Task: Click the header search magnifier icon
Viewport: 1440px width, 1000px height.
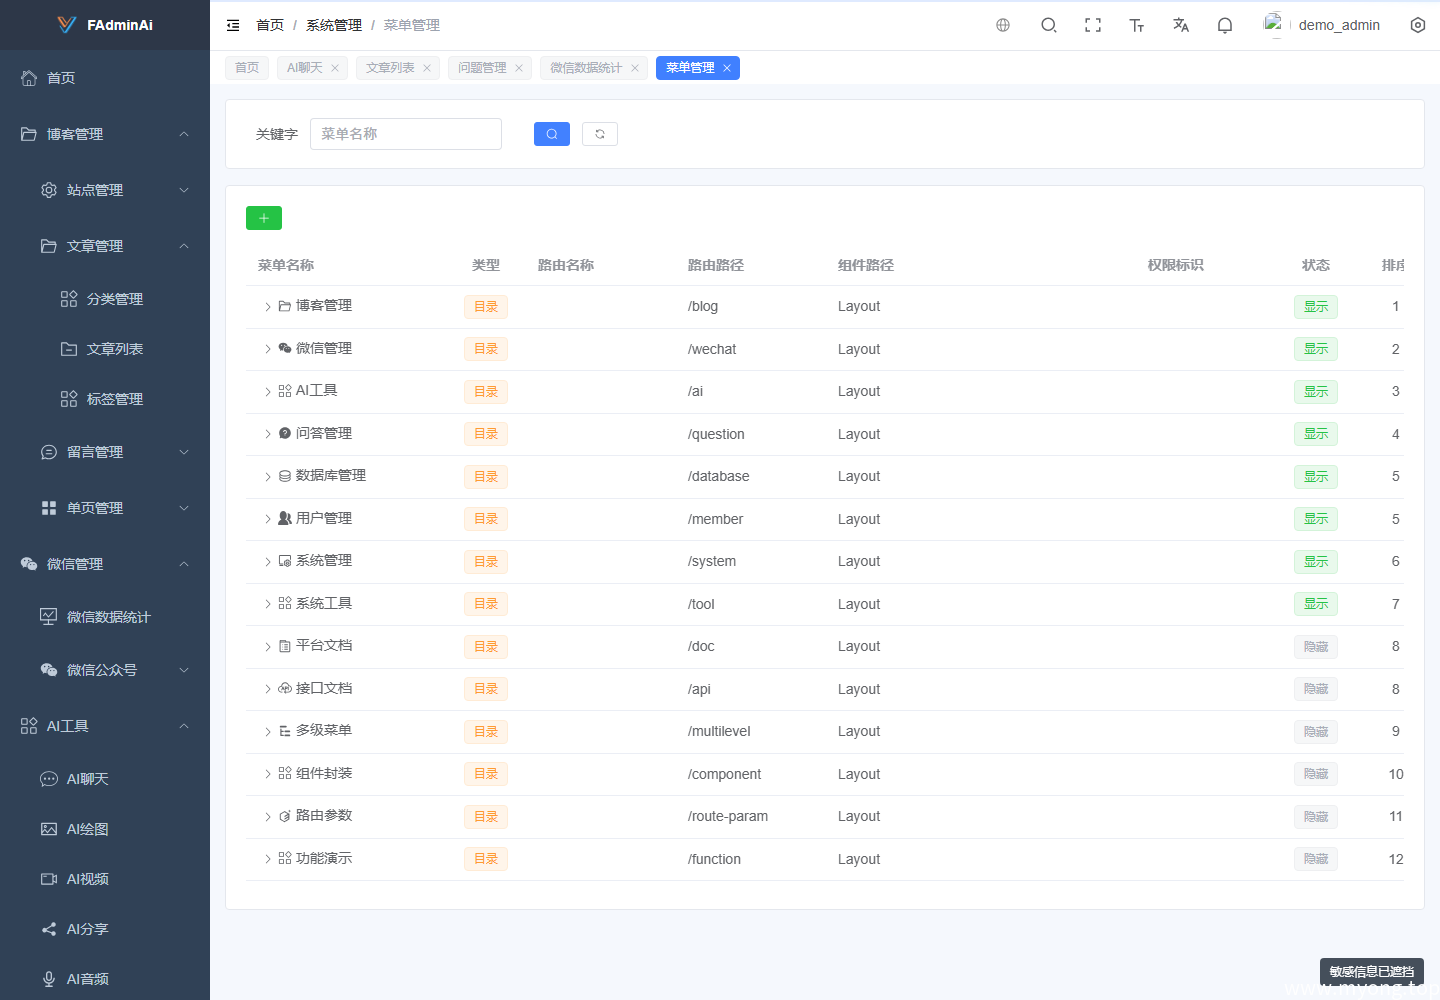Action: (x=1049, y=25)
